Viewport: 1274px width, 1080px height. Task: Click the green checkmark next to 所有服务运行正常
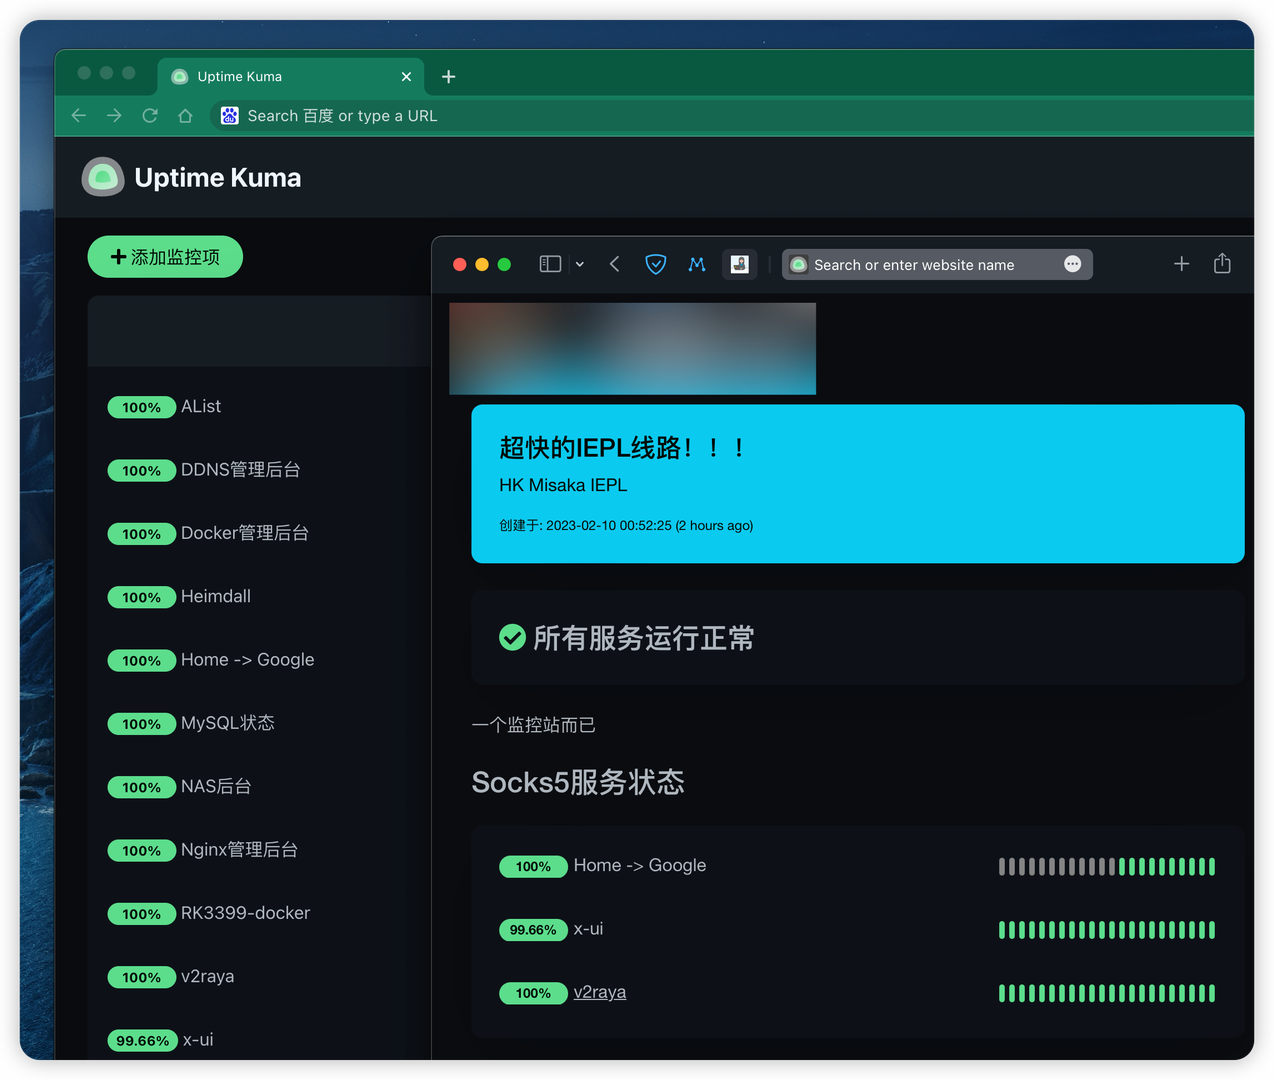coord(512,637)
